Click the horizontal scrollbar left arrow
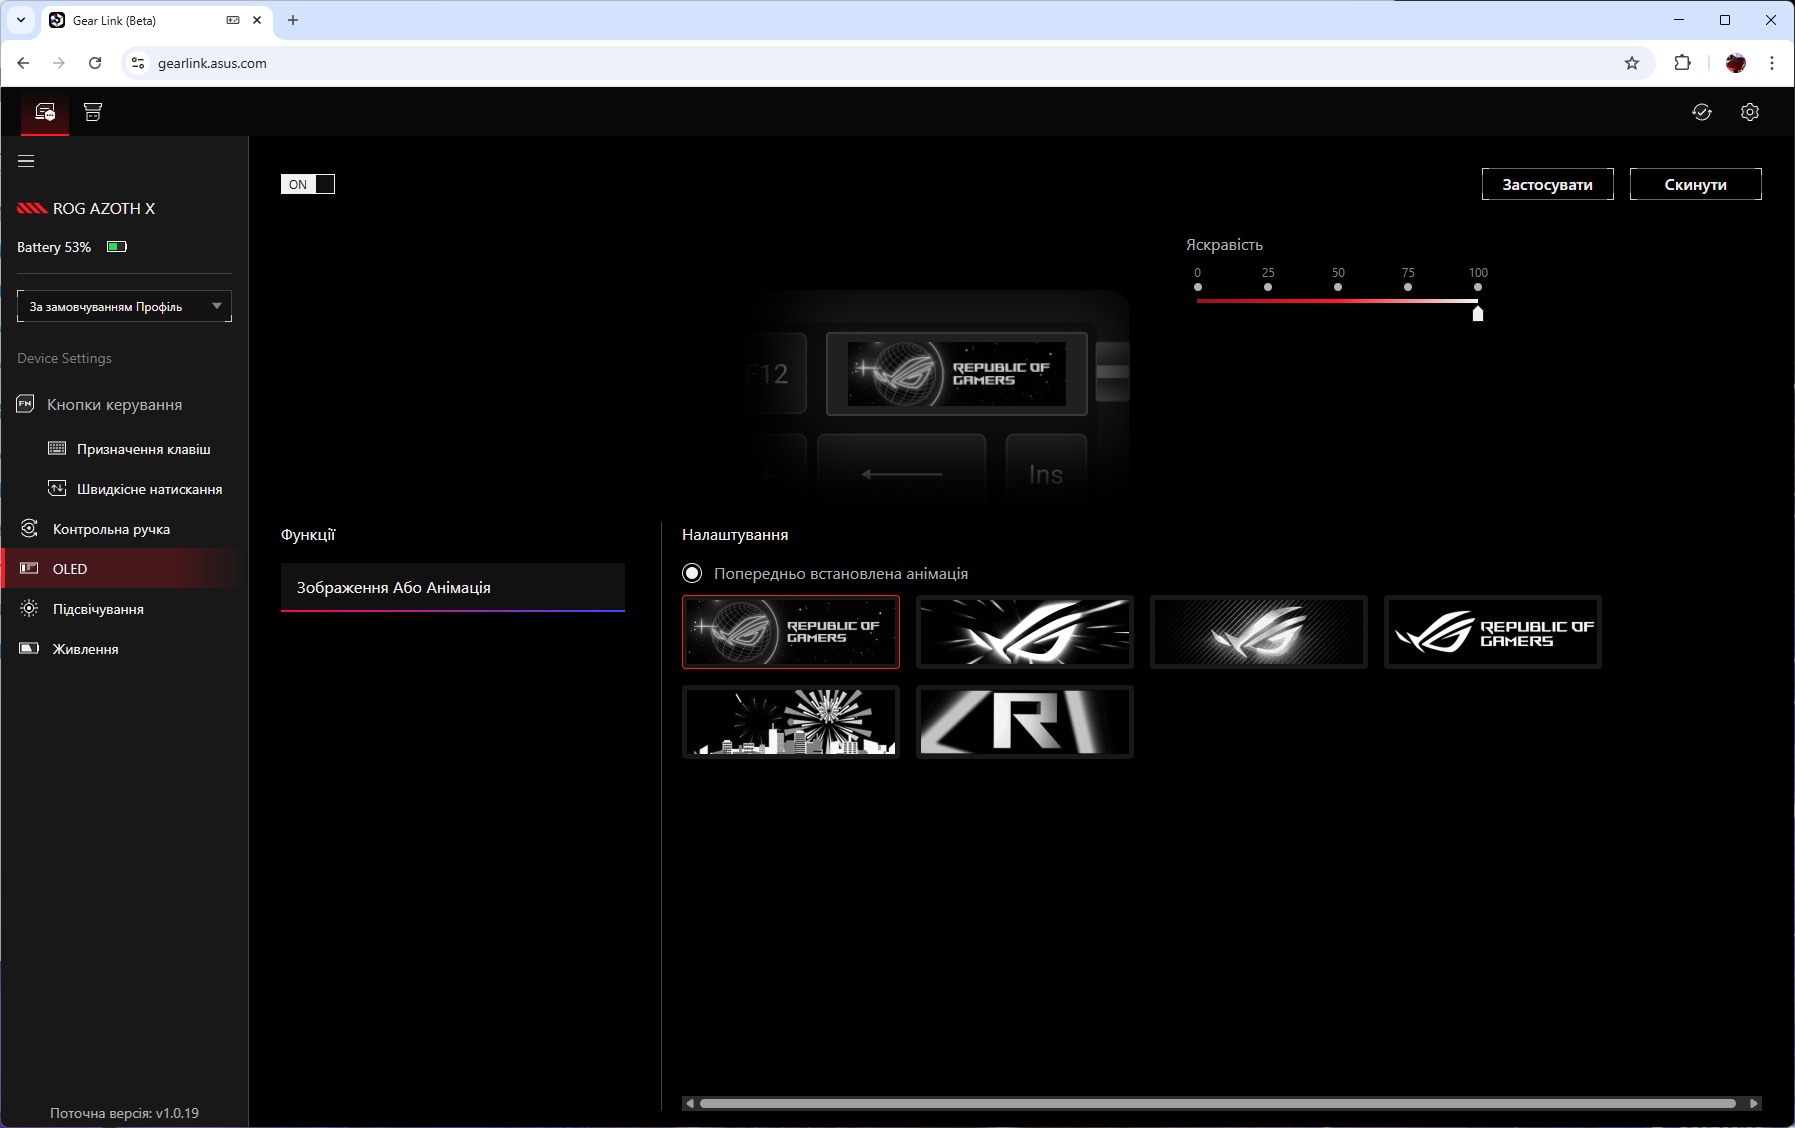The width and height of the screenshot is (1795, 1128). point(690,1103)
